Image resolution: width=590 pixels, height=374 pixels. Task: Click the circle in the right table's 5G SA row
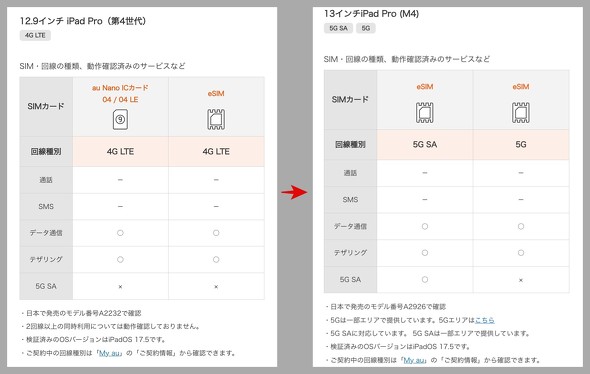click(x=425, y=280)
